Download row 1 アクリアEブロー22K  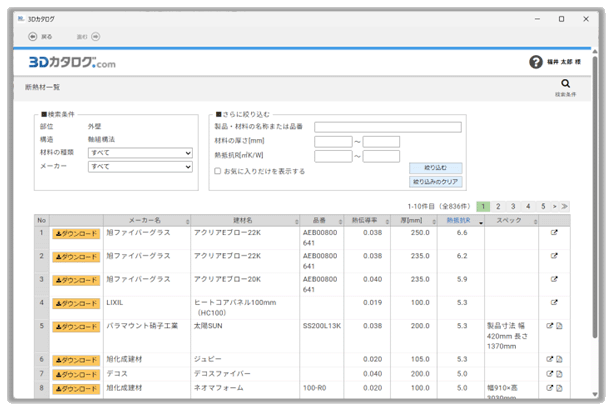(x=76, y=234)
